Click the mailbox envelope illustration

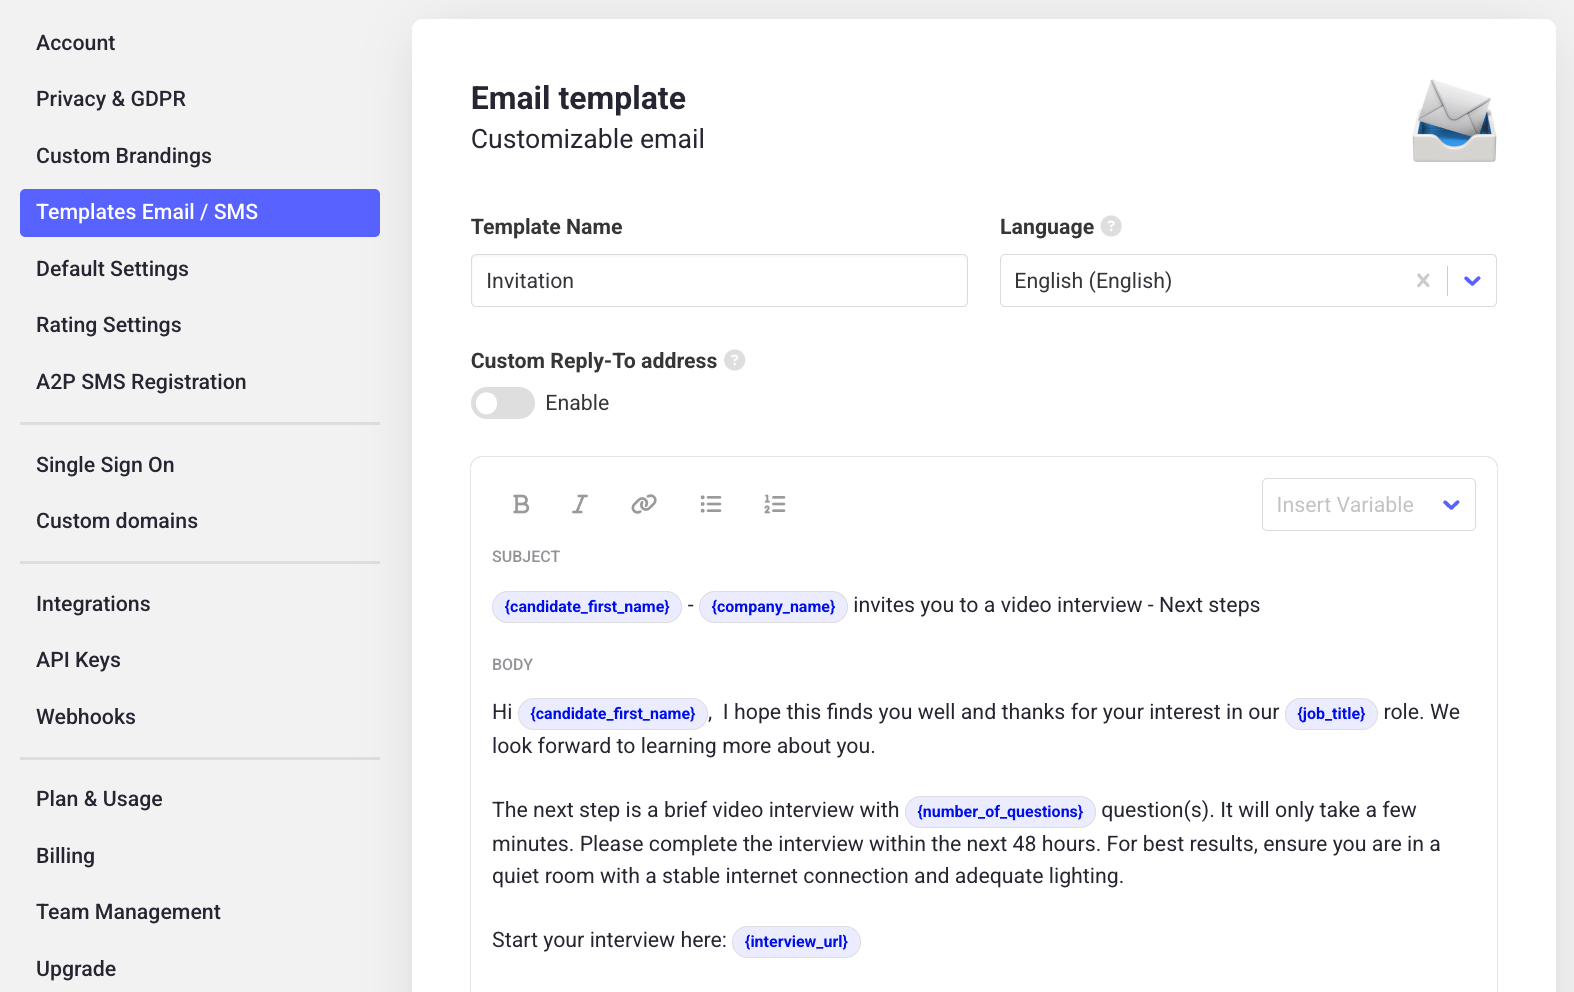[1454, 121]
